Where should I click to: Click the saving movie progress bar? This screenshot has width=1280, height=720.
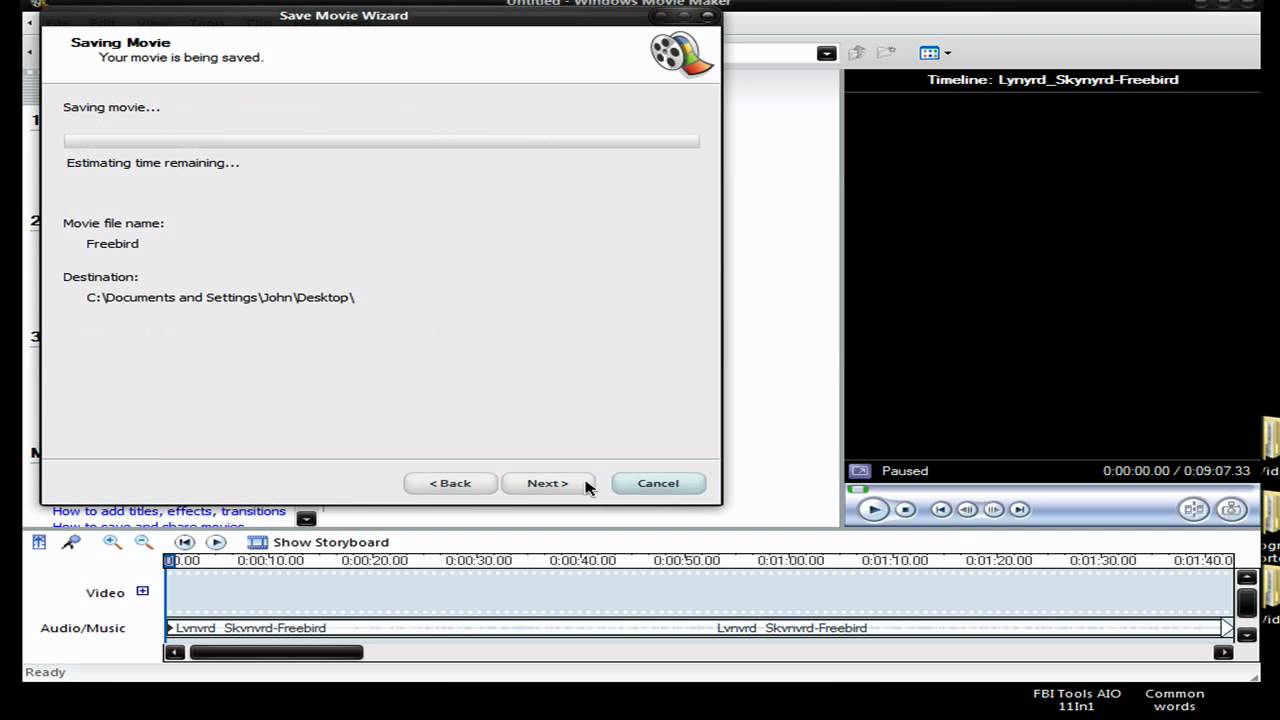(x=382, y=141)
